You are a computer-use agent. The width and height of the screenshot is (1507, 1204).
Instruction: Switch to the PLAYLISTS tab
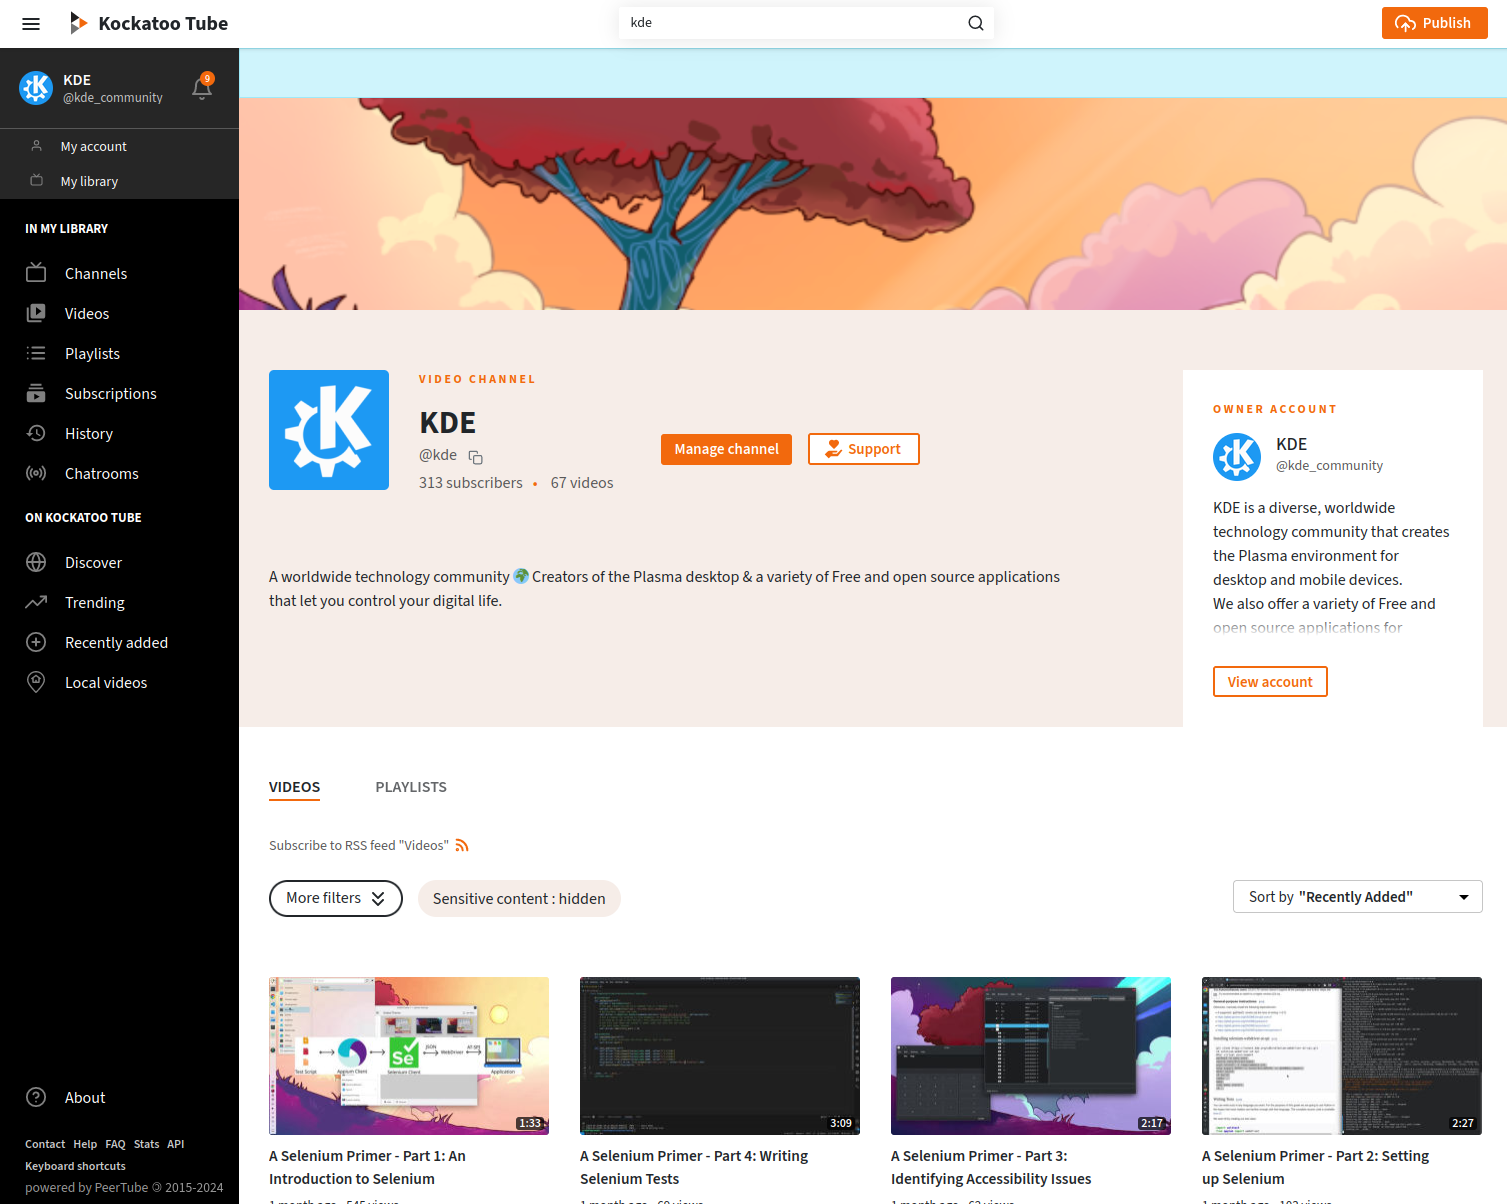(411, 787)
